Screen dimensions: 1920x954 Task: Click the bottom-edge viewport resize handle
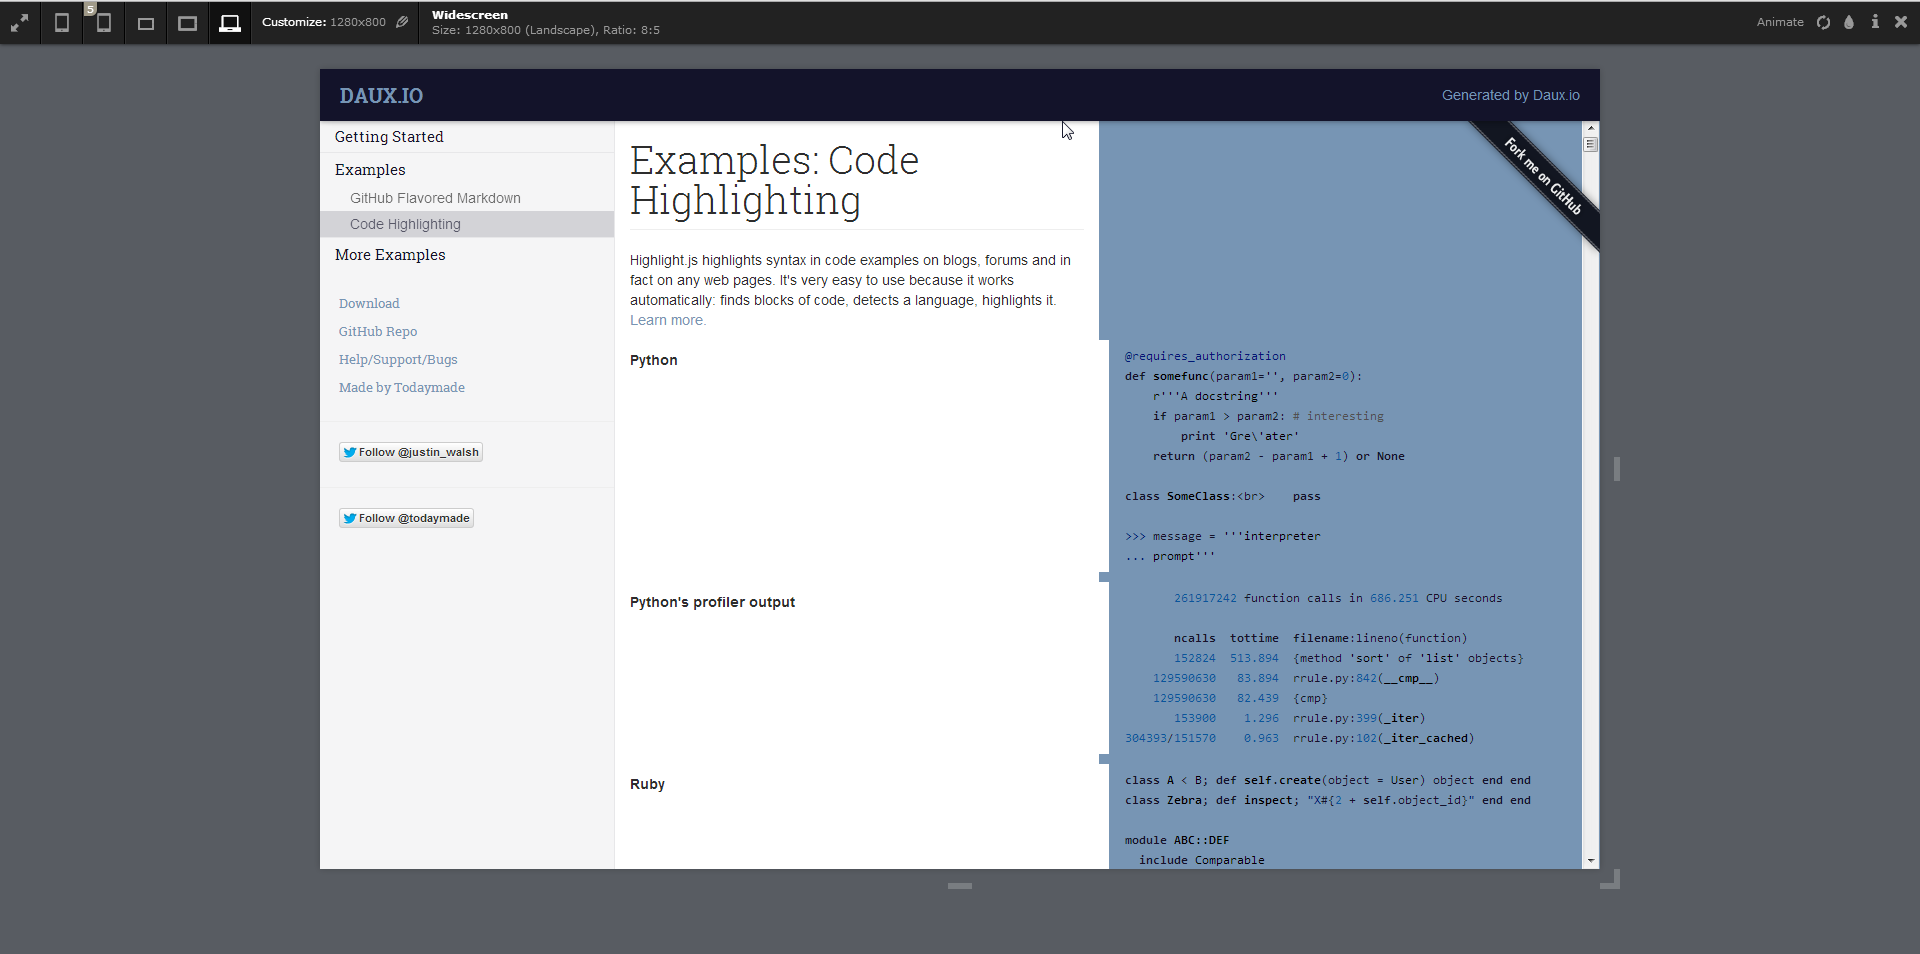click(960, 886)
